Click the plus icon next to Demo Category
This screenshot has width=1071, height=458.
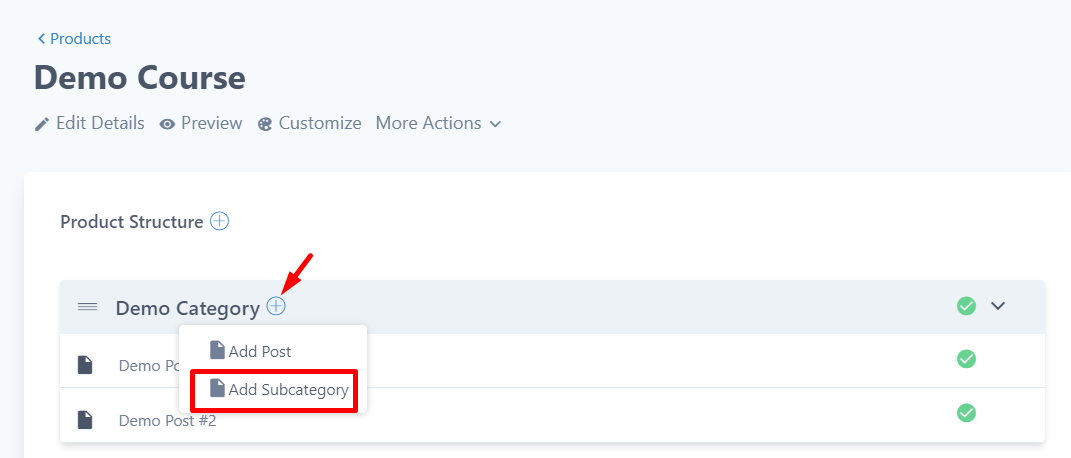[276, 307]
